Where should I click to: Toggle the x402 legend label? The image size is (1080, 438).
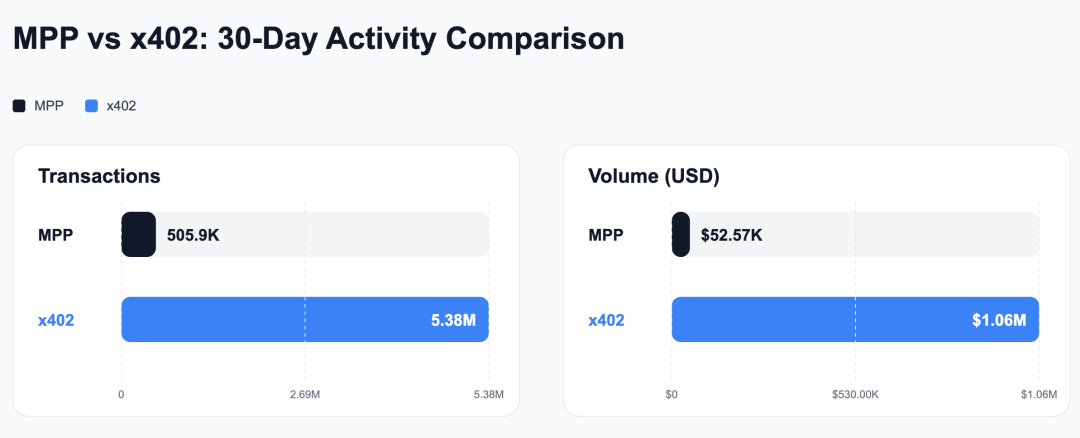point(121,106)
